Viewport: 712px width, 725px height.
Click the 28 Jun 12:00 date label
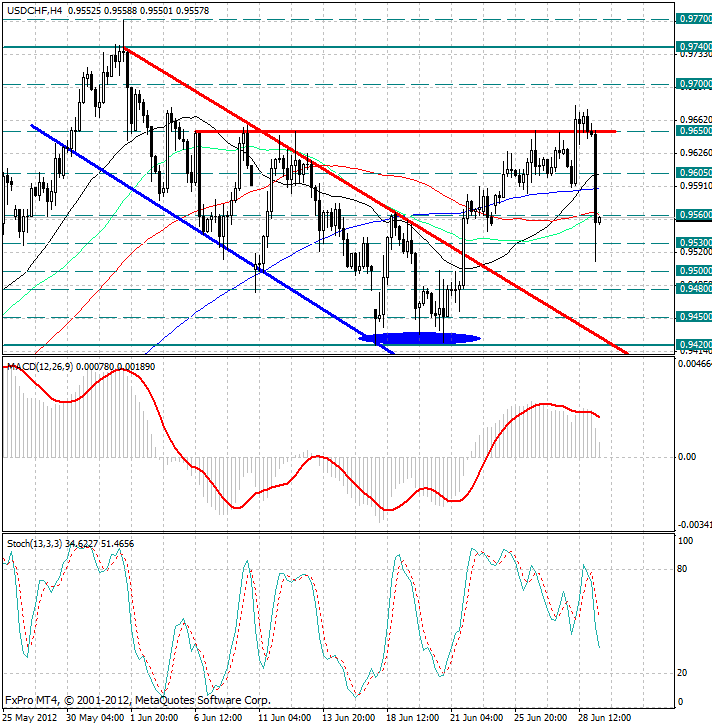[x=604, y=718]
